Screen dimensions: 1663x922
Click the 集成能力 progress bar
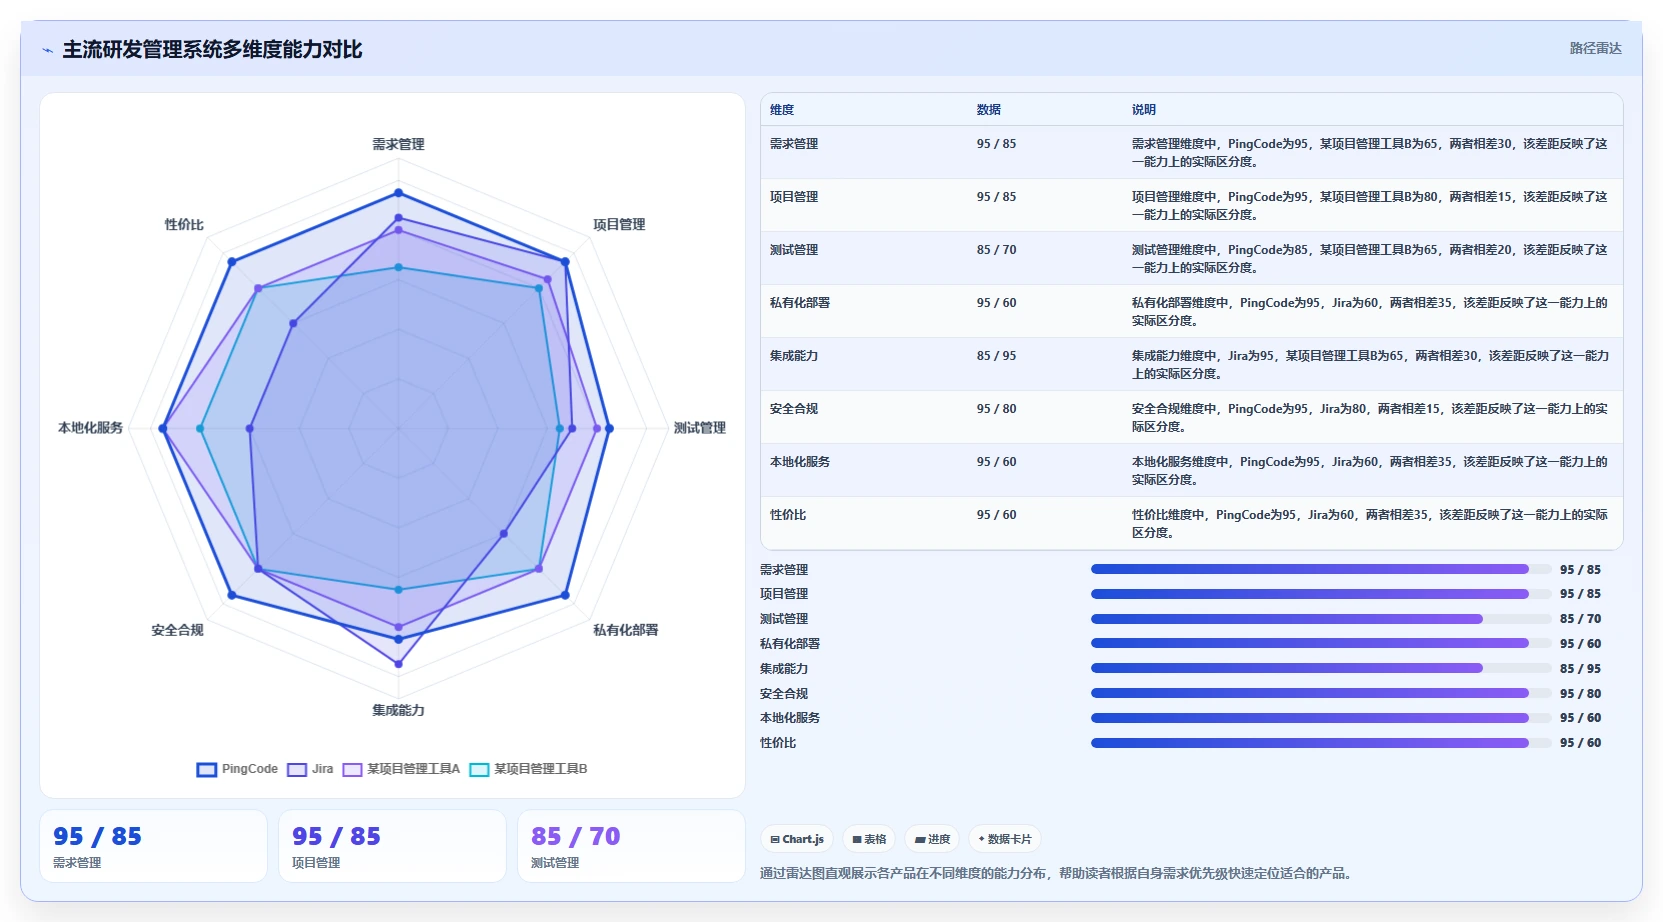(x=1320, y=668)
